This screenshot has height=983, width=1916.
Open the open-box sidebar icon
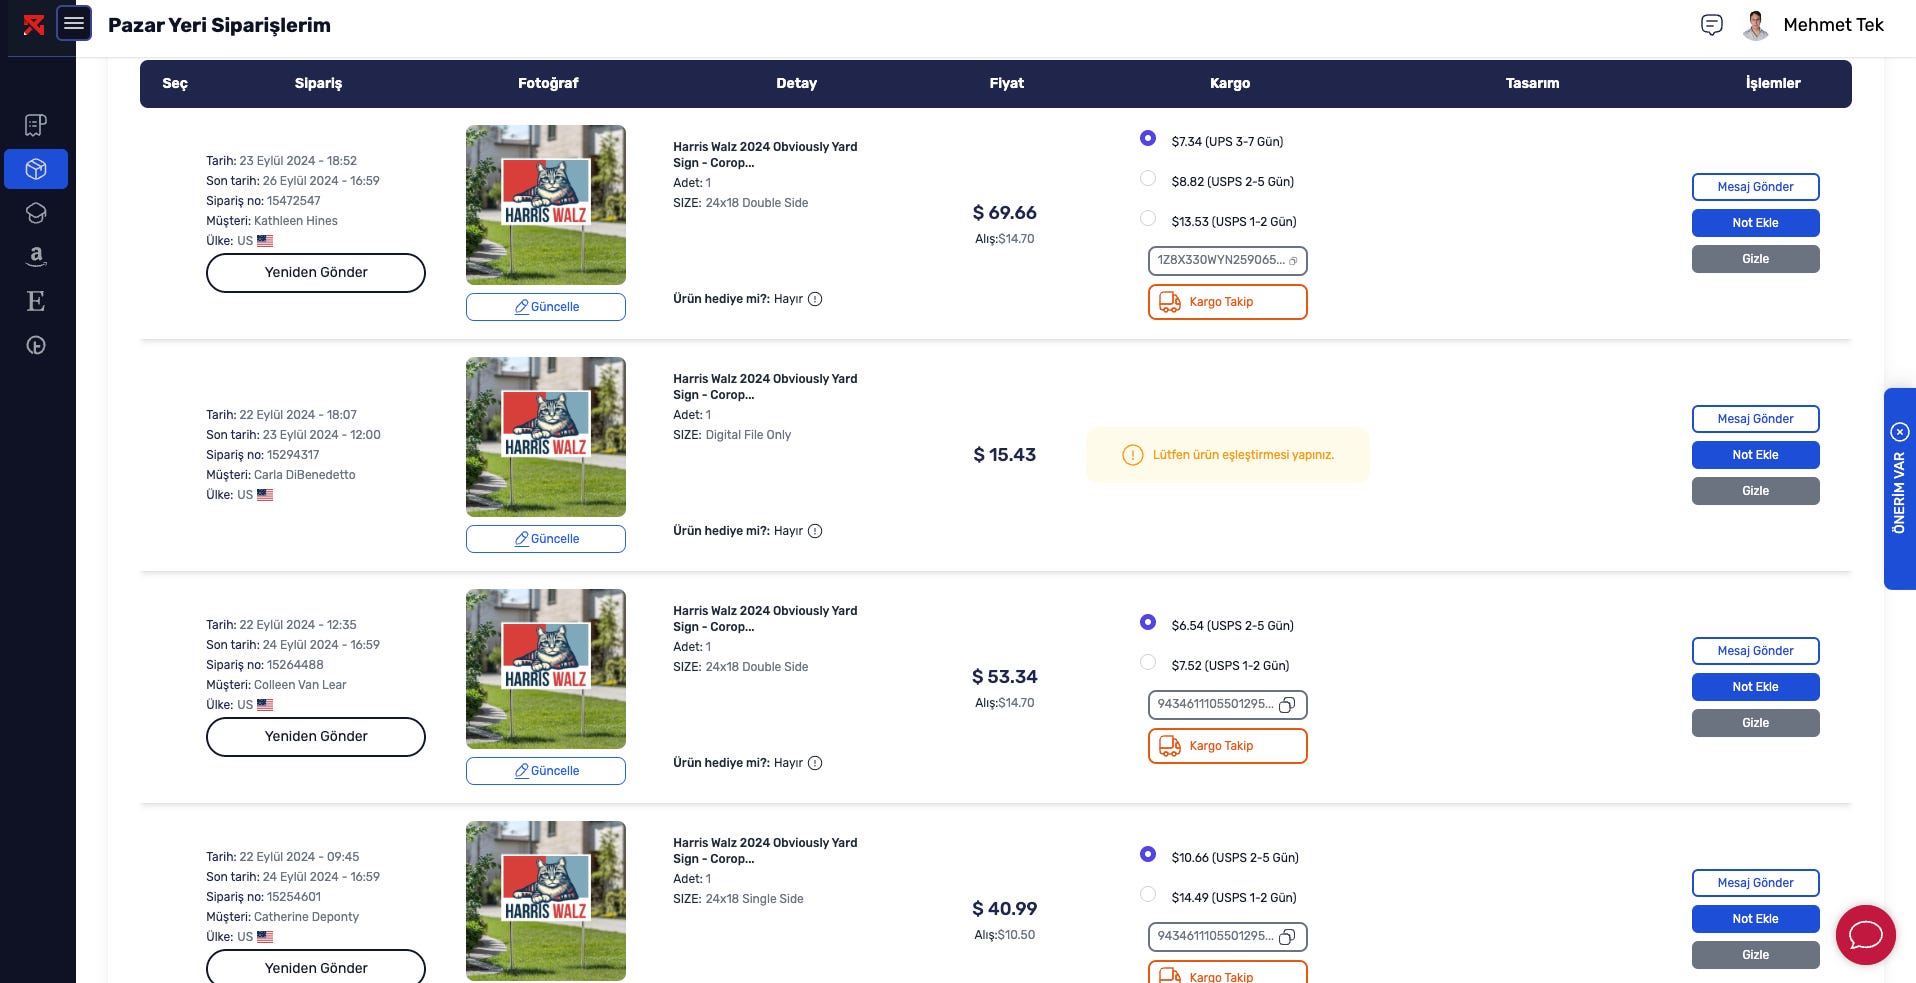click(36, 213)
